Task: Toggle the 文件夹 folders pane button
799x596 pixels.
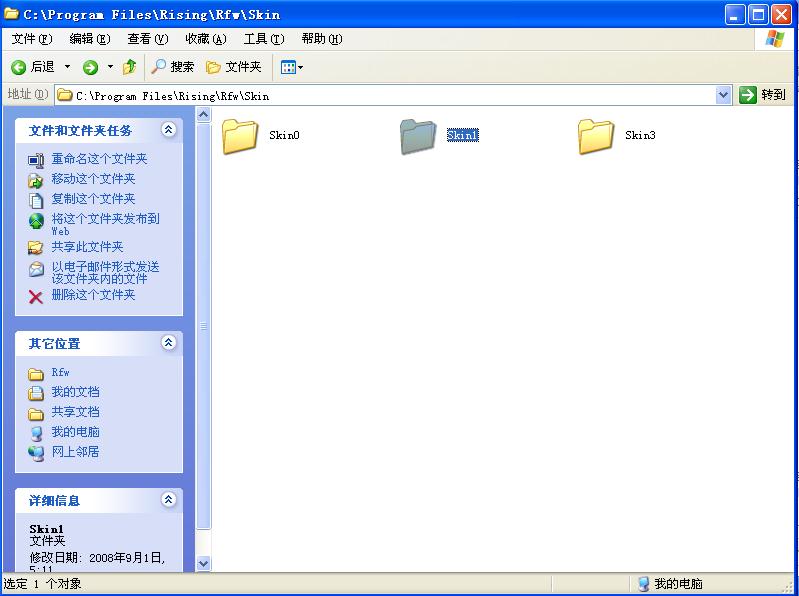Action: (233, 67)
